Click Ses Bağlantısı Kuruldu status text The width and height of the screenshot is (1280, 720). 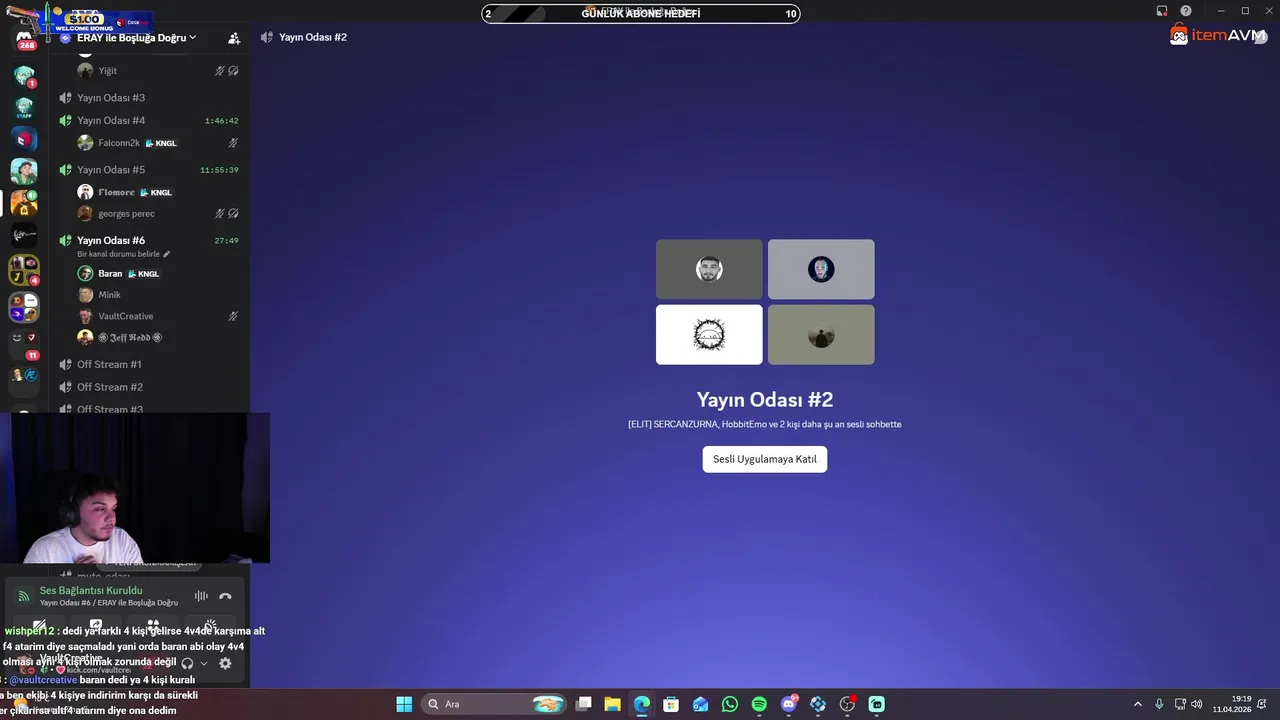click(91, 590)
